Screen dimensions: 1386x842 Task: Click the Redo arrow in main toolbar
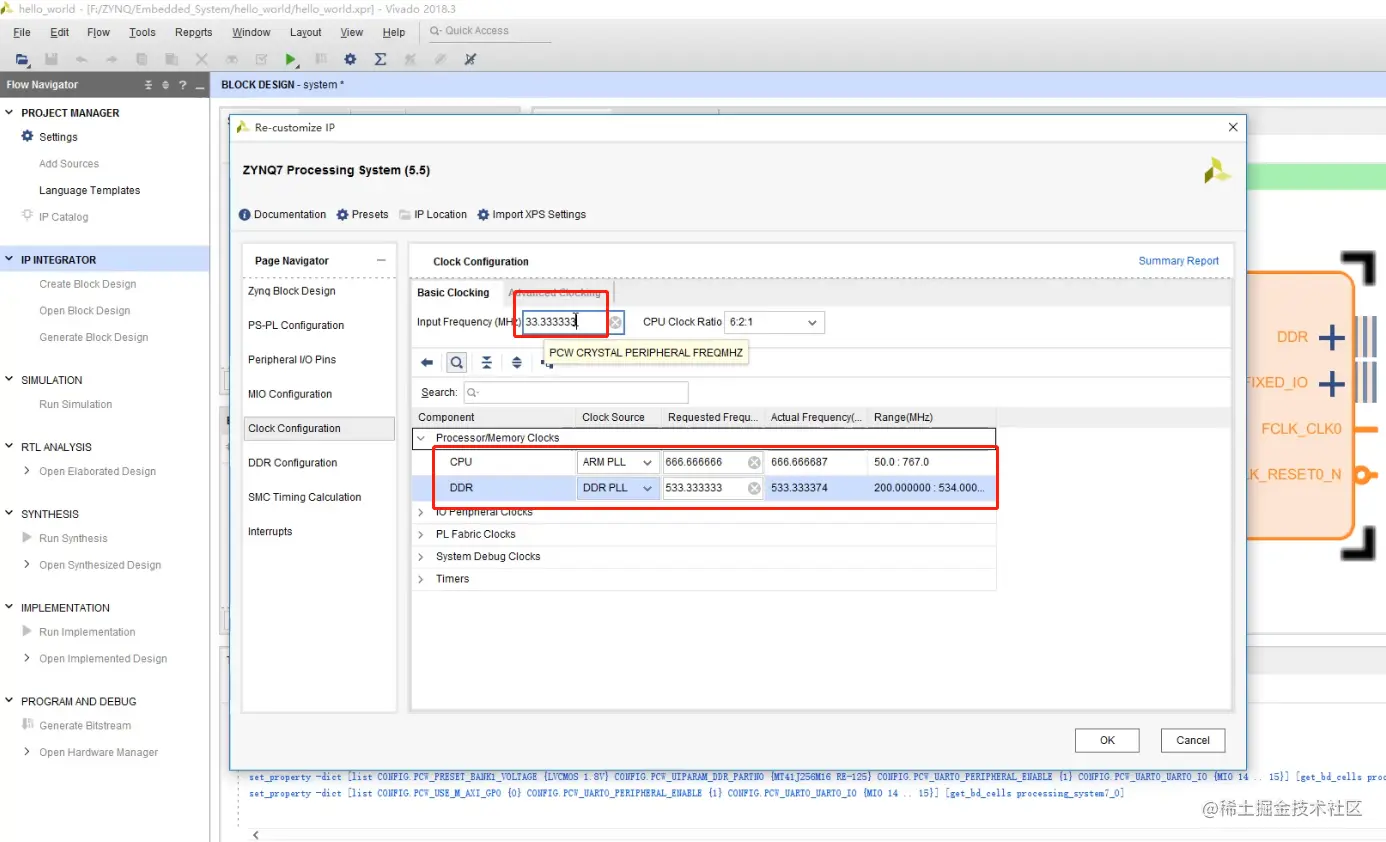click(x=111, y=60)
